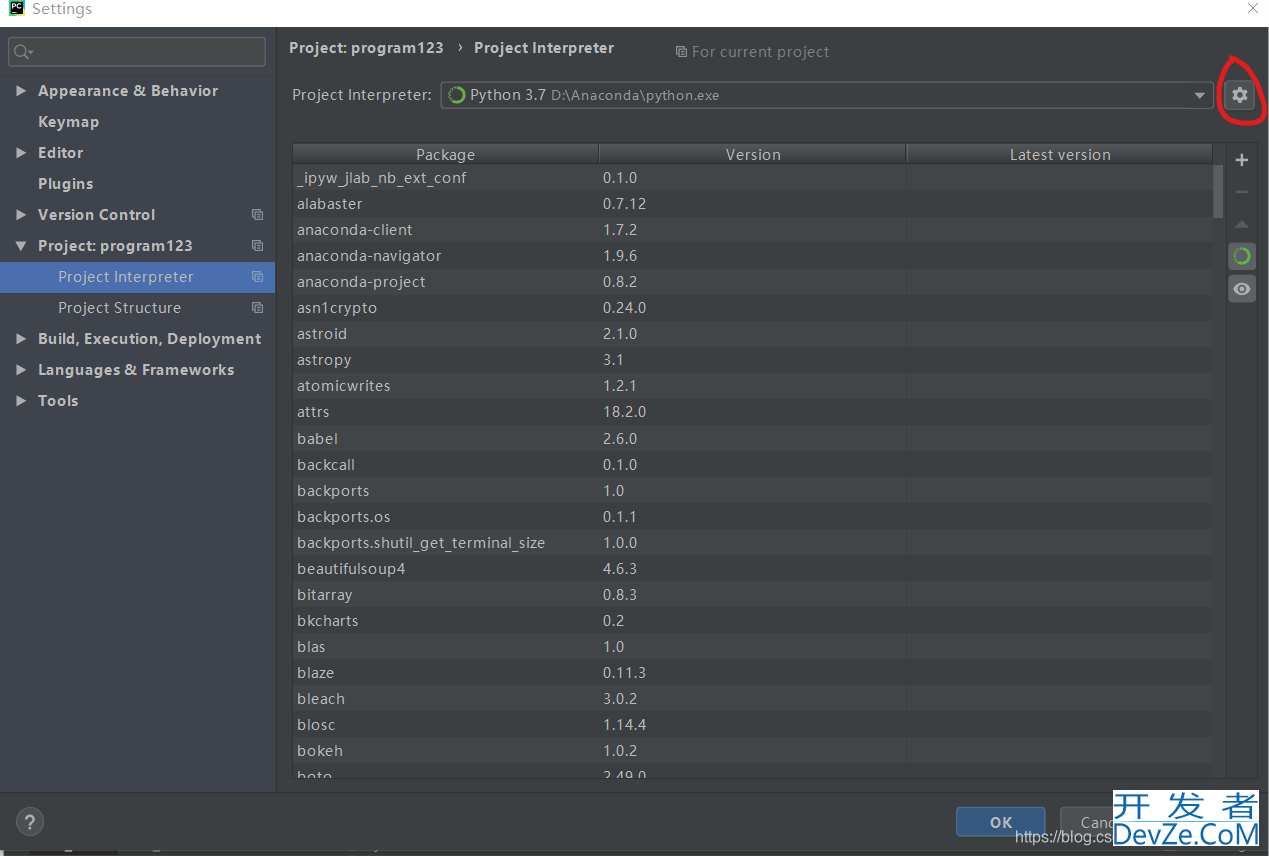
Task: Click version 0.8.2 of anaconda-project
Action: [x=620, y=282]
